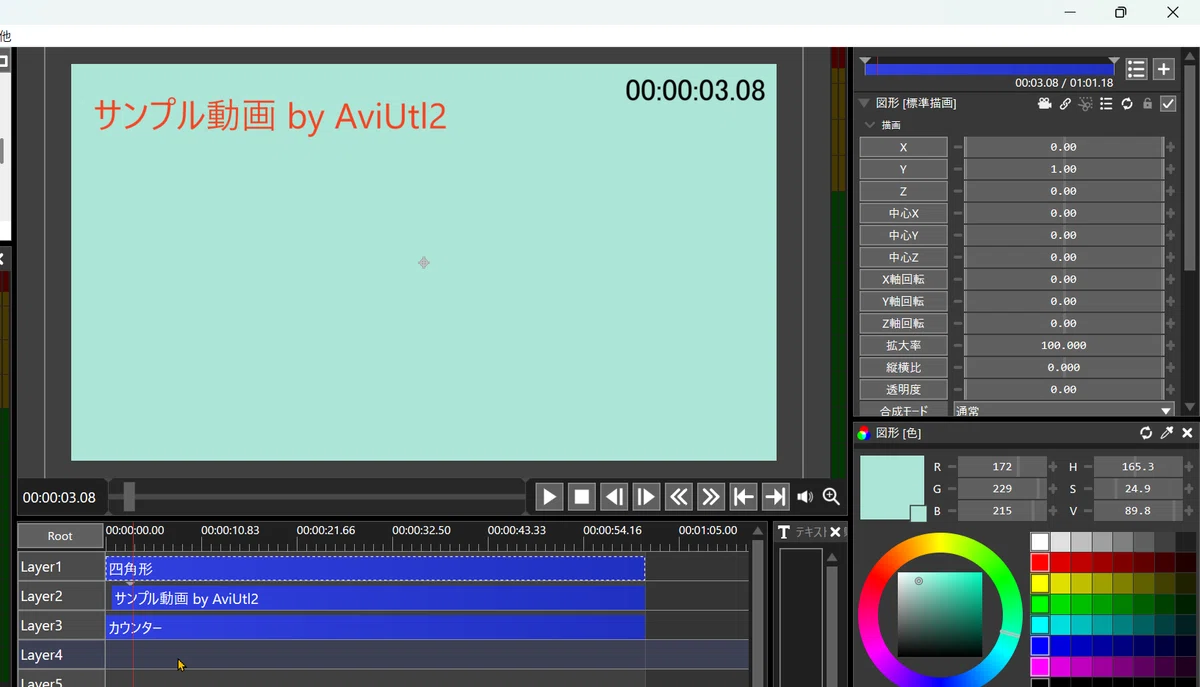The width and height of the screenshot is (1200, 687).
Task: Stop playback with the square stop button
Action: click(x=581, y=497)
